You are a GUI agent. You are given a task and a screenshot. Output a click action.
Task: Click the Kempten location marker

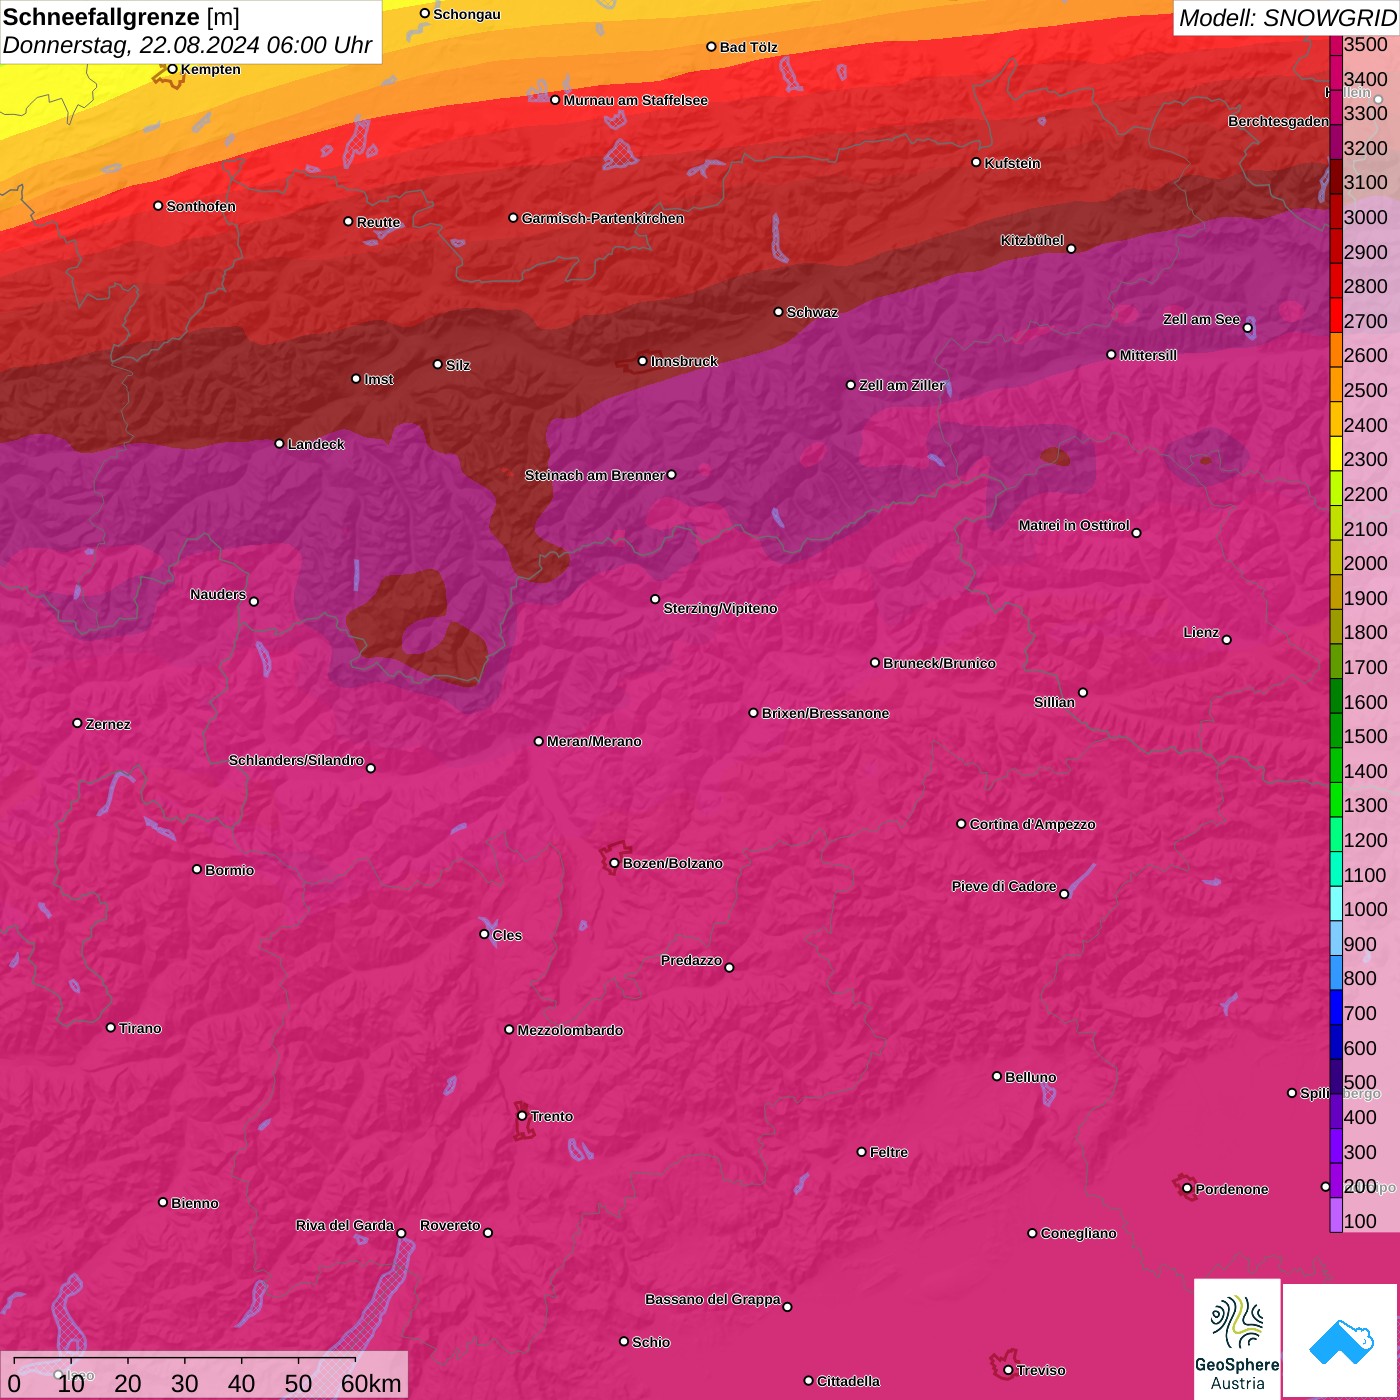[x=172, y=69]
